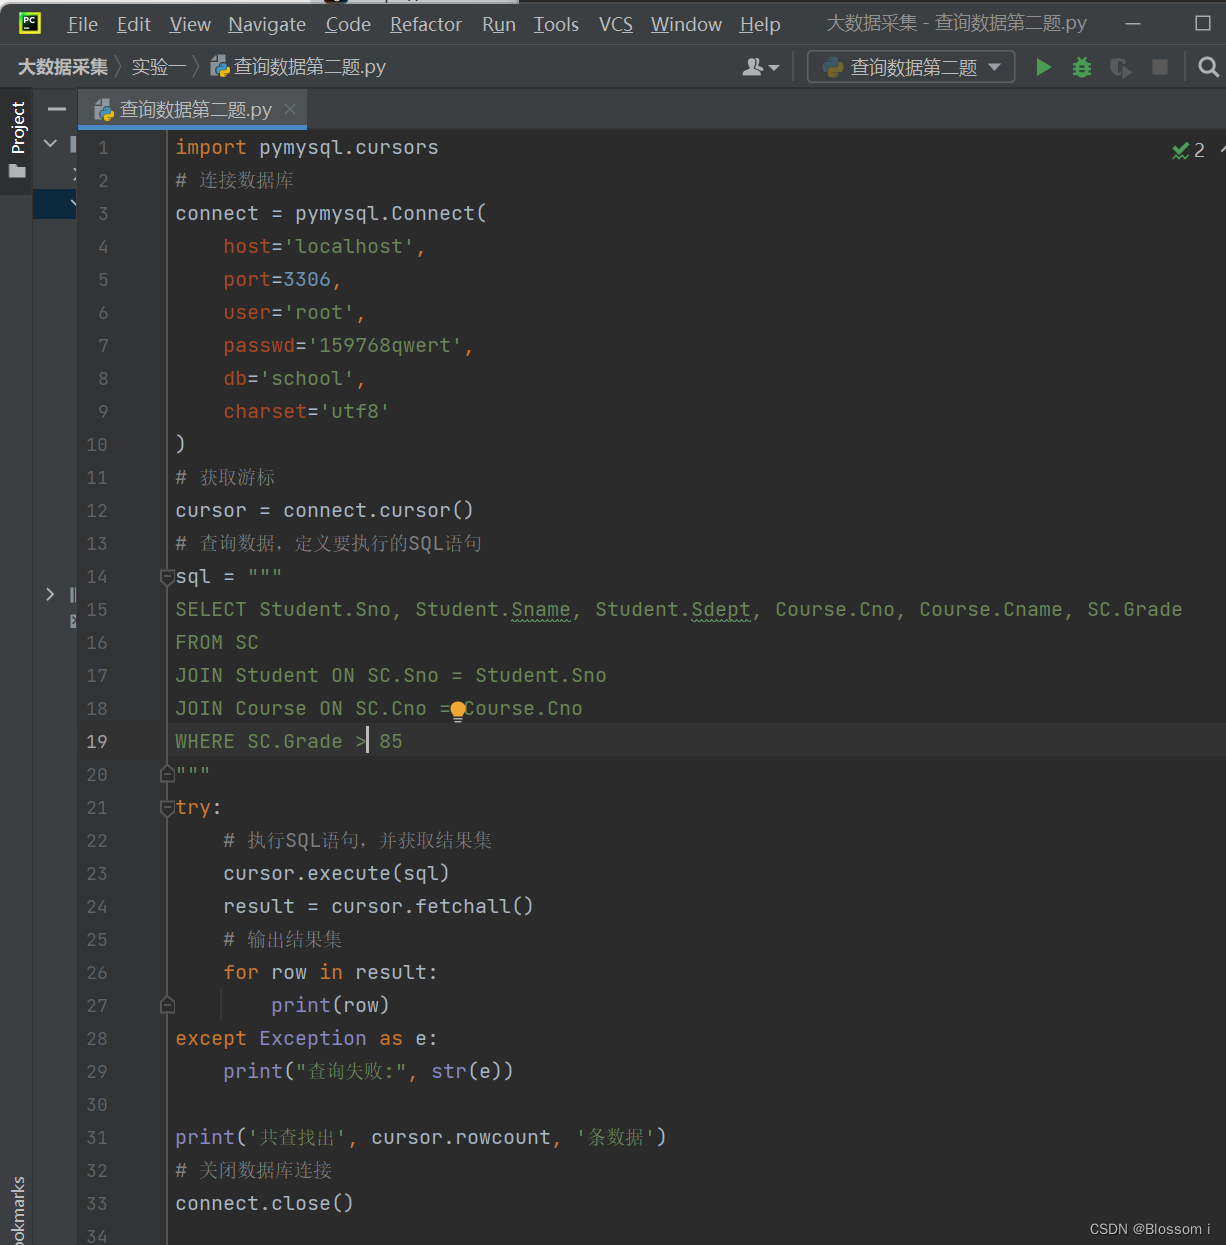Click the inspections widget showing 2 problems

coord(1188,150)
